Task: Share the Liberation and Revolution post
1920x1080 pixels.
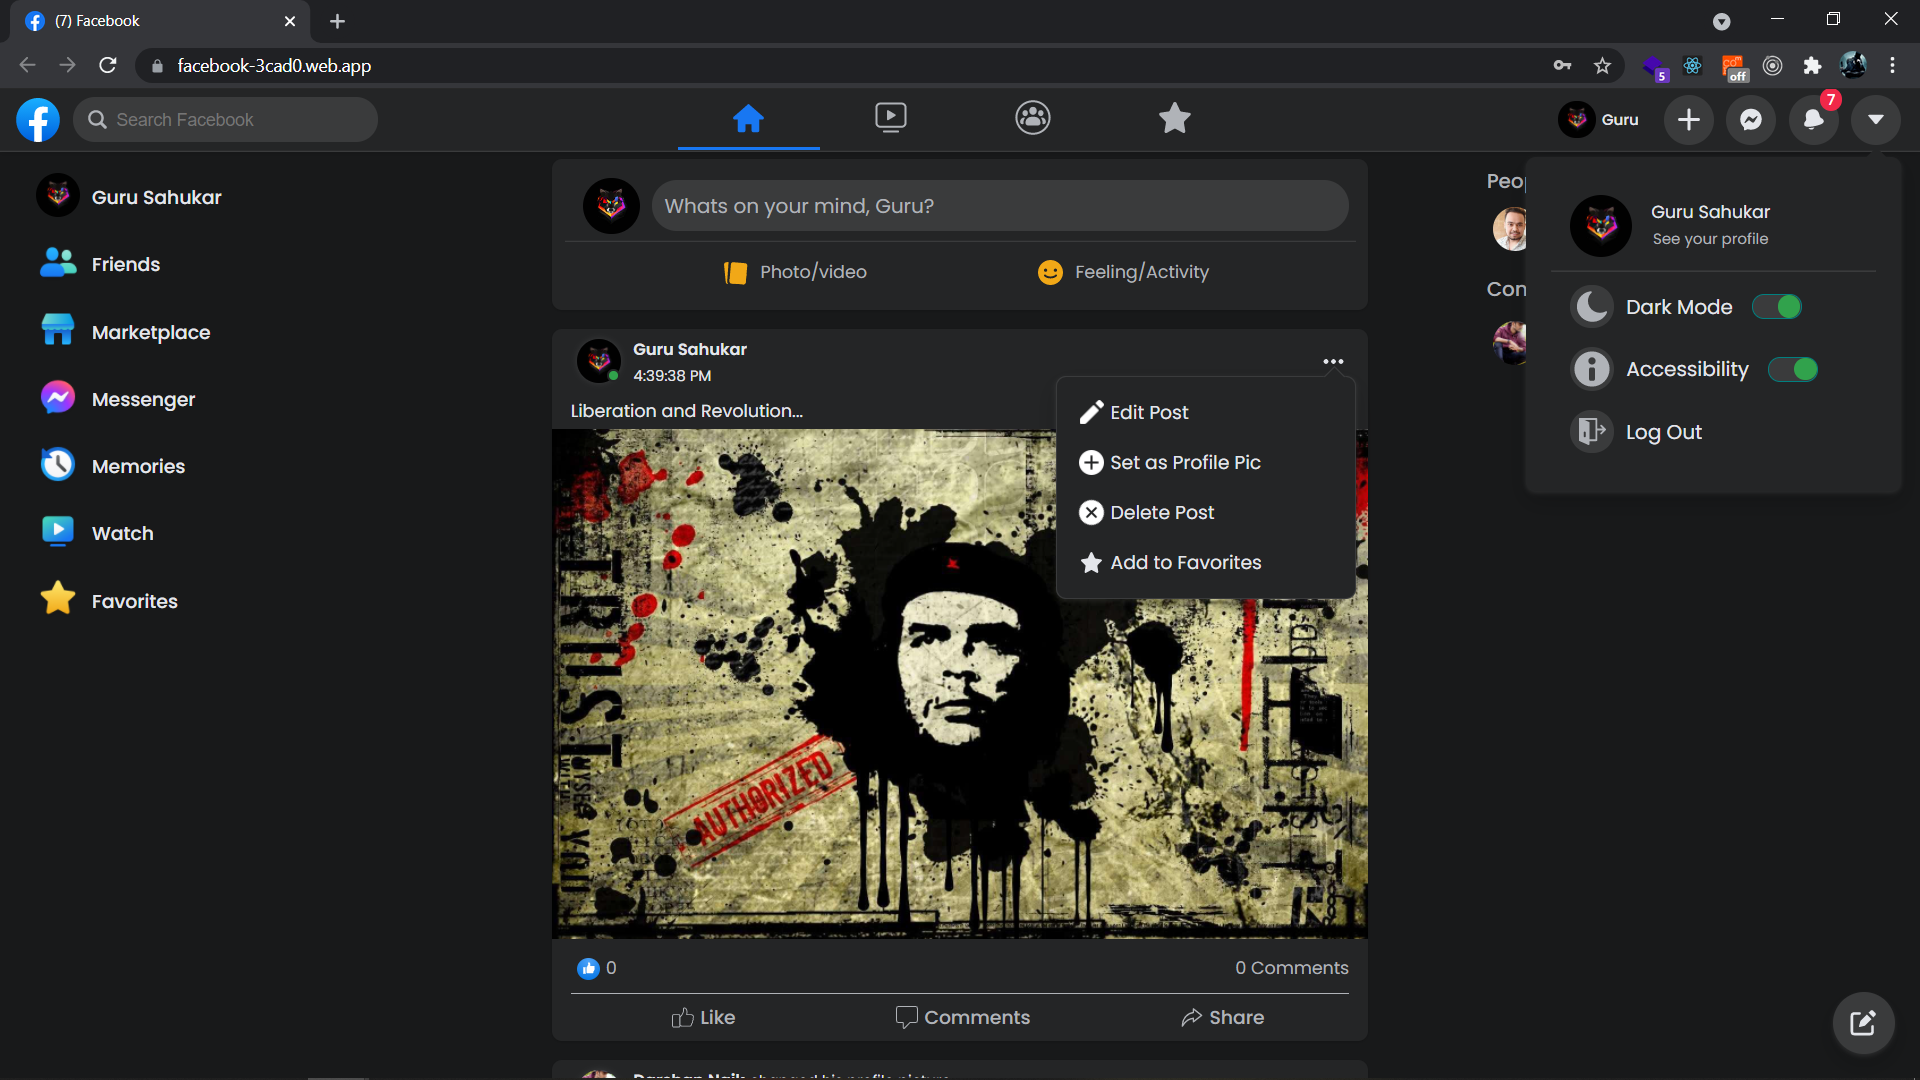Action: point(1222,1018)
